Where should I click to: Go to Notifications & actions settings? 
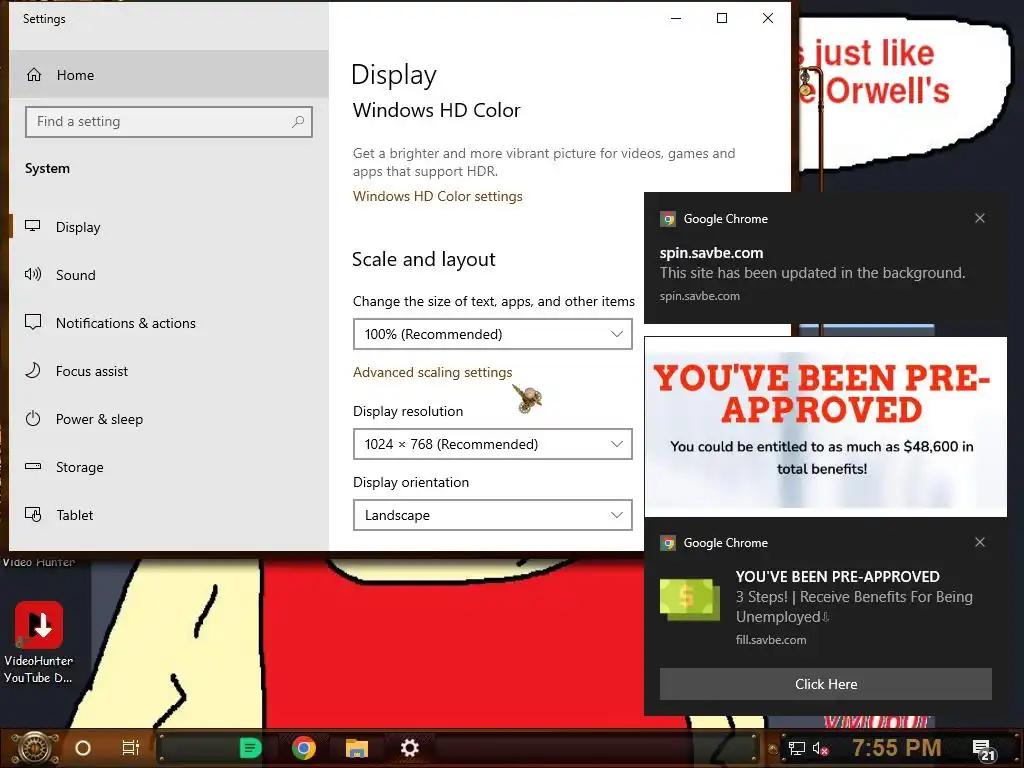coord(168,323)
